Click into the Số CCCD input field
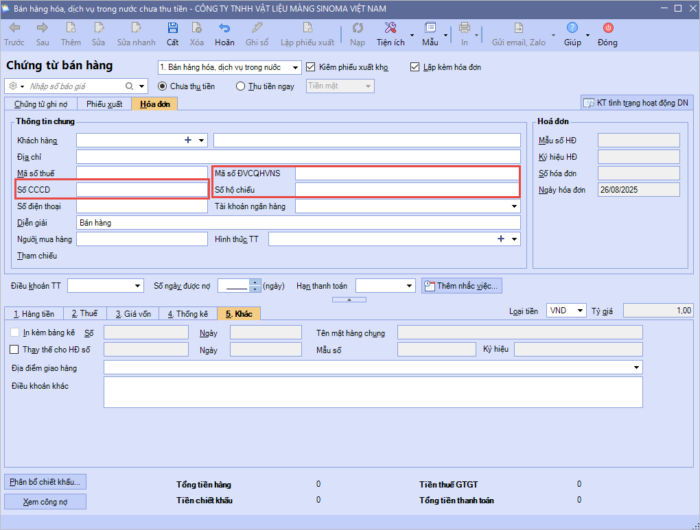Screen dimensions: 700x530 coord(141,189)
